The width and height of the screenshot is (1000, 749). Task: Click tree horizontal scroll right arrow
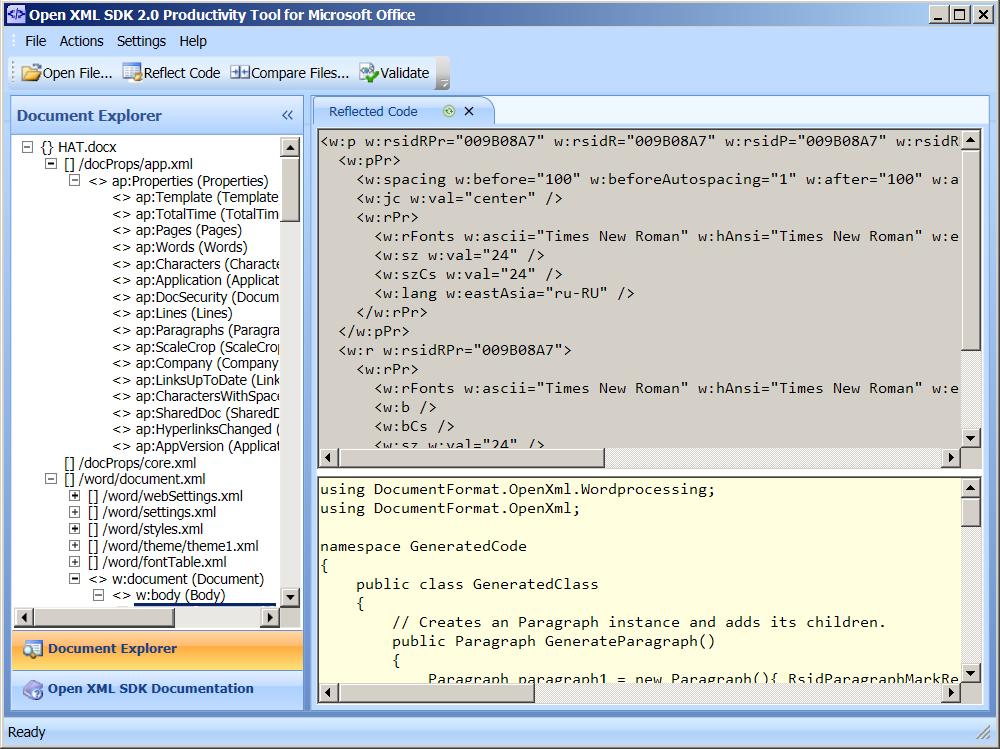pyautogui.click(x=270, y=617)
